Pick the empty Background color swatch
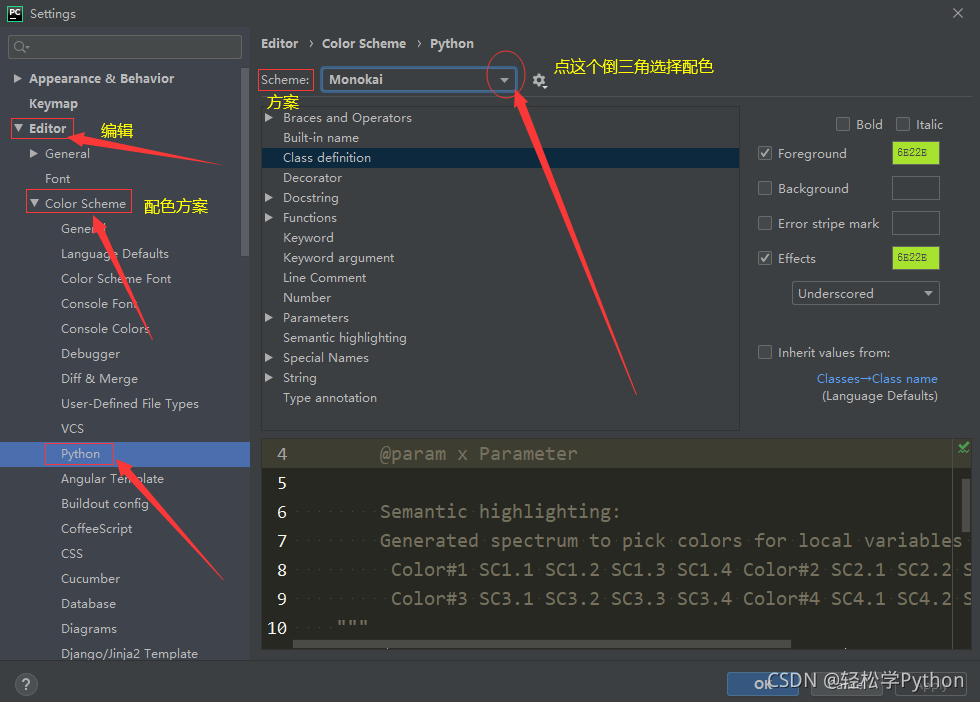Screen dimensions: 980x702 coord(916,188)
